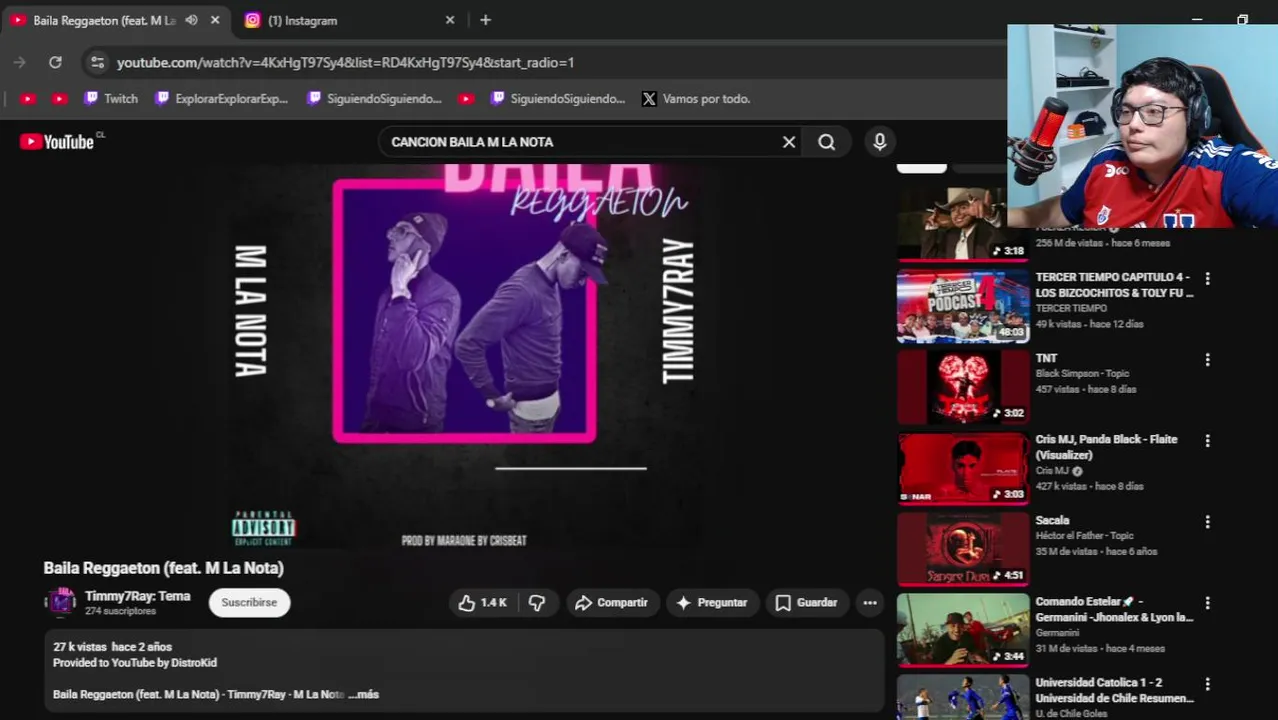Open the Cris MJ Flaite thumbnail

click(x=963, y=468)
